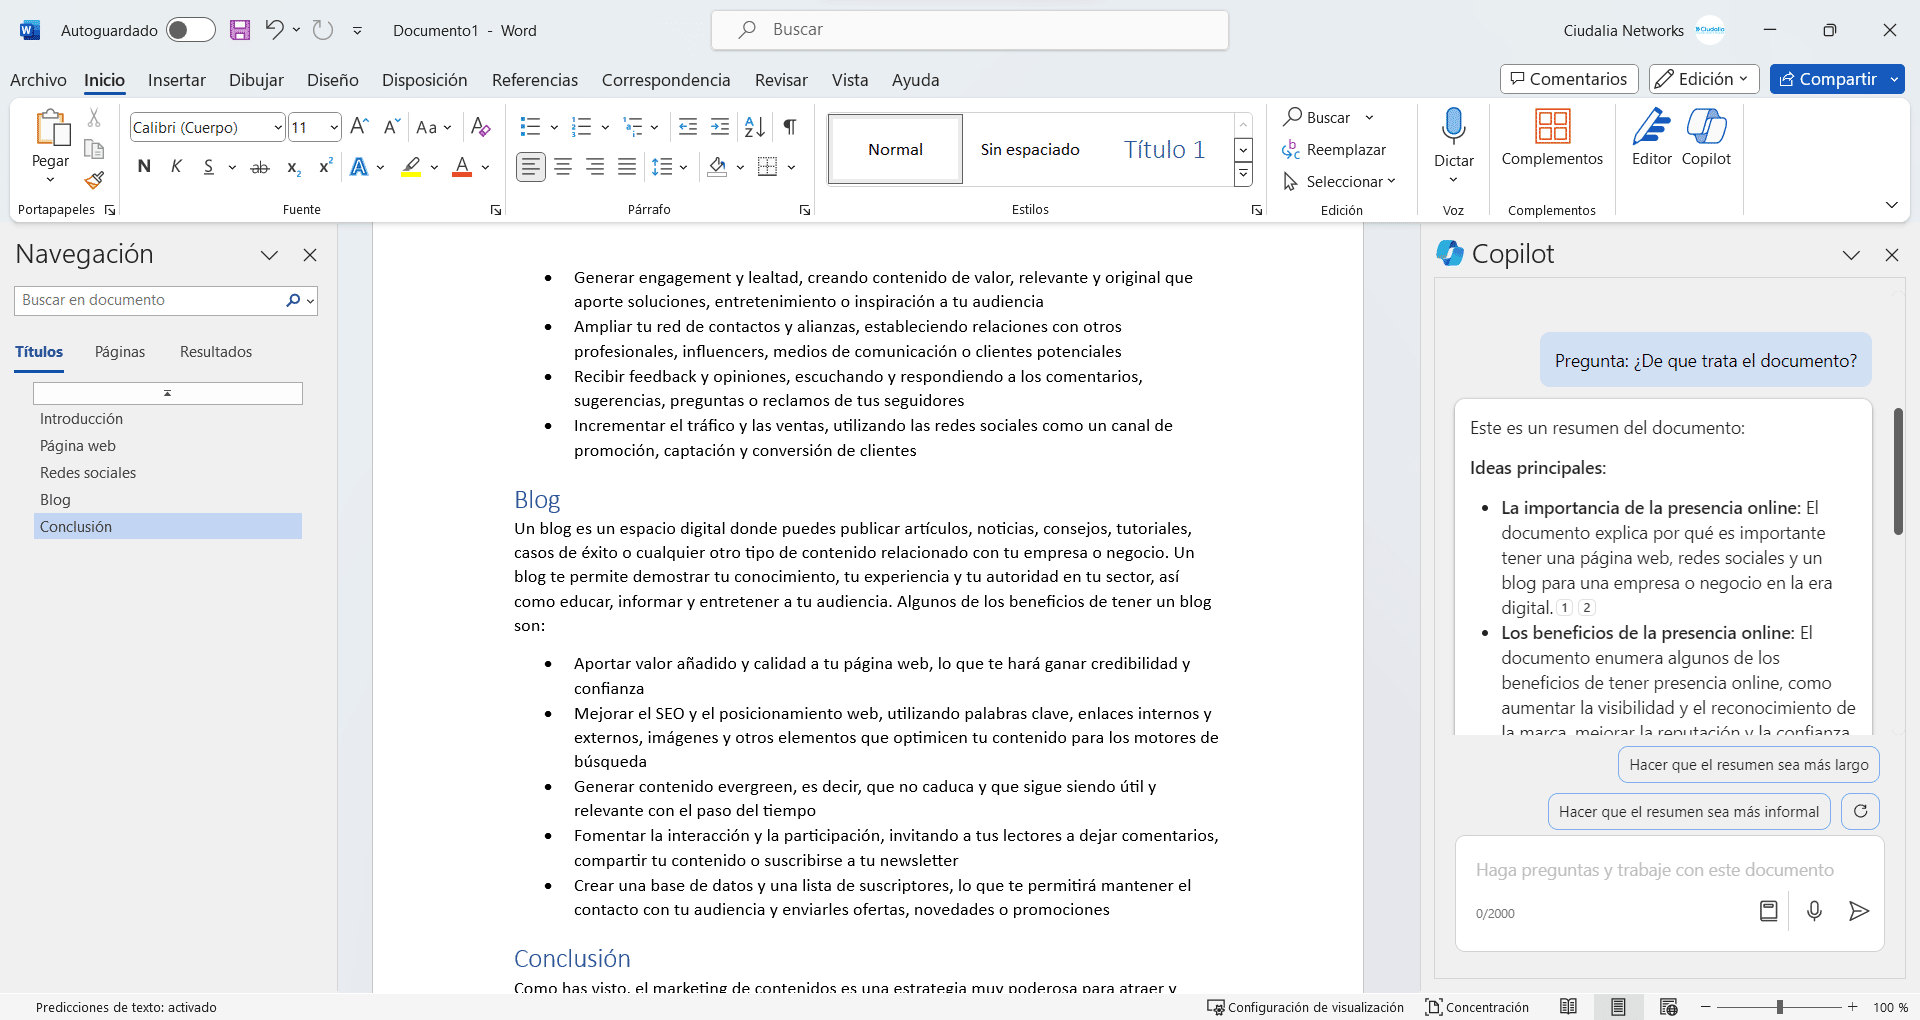
Task: Switch to Páginas tab in Navegación
Action: coord(120,352)
